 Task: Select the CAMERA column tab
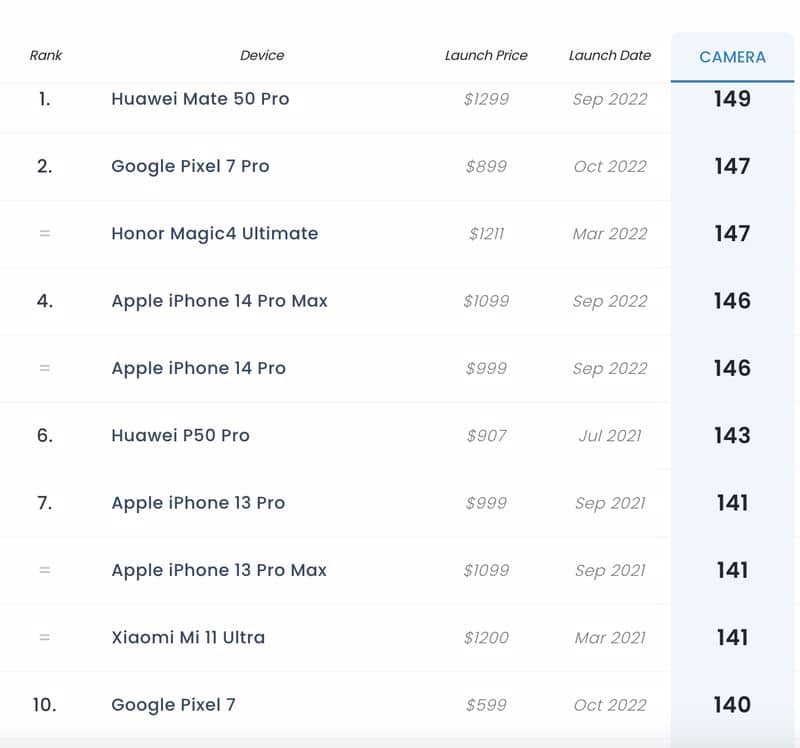[732, 57]
